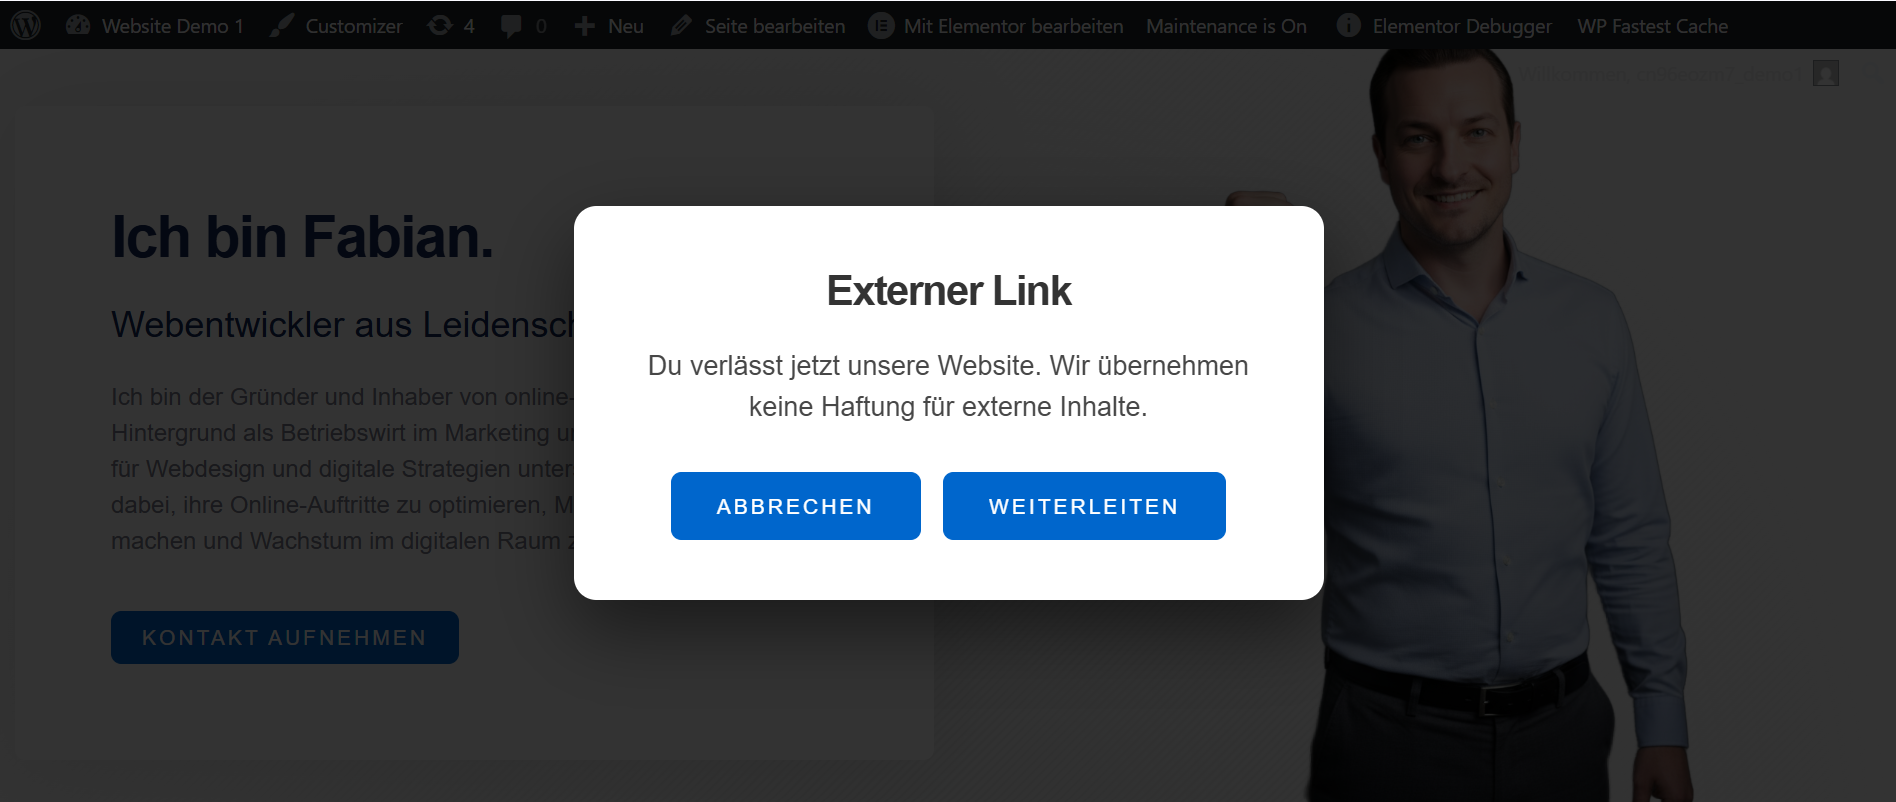Cancel with the Abbrechen button
The image size is (1896, 802).
pyautogui.click(x=796, y=506)
